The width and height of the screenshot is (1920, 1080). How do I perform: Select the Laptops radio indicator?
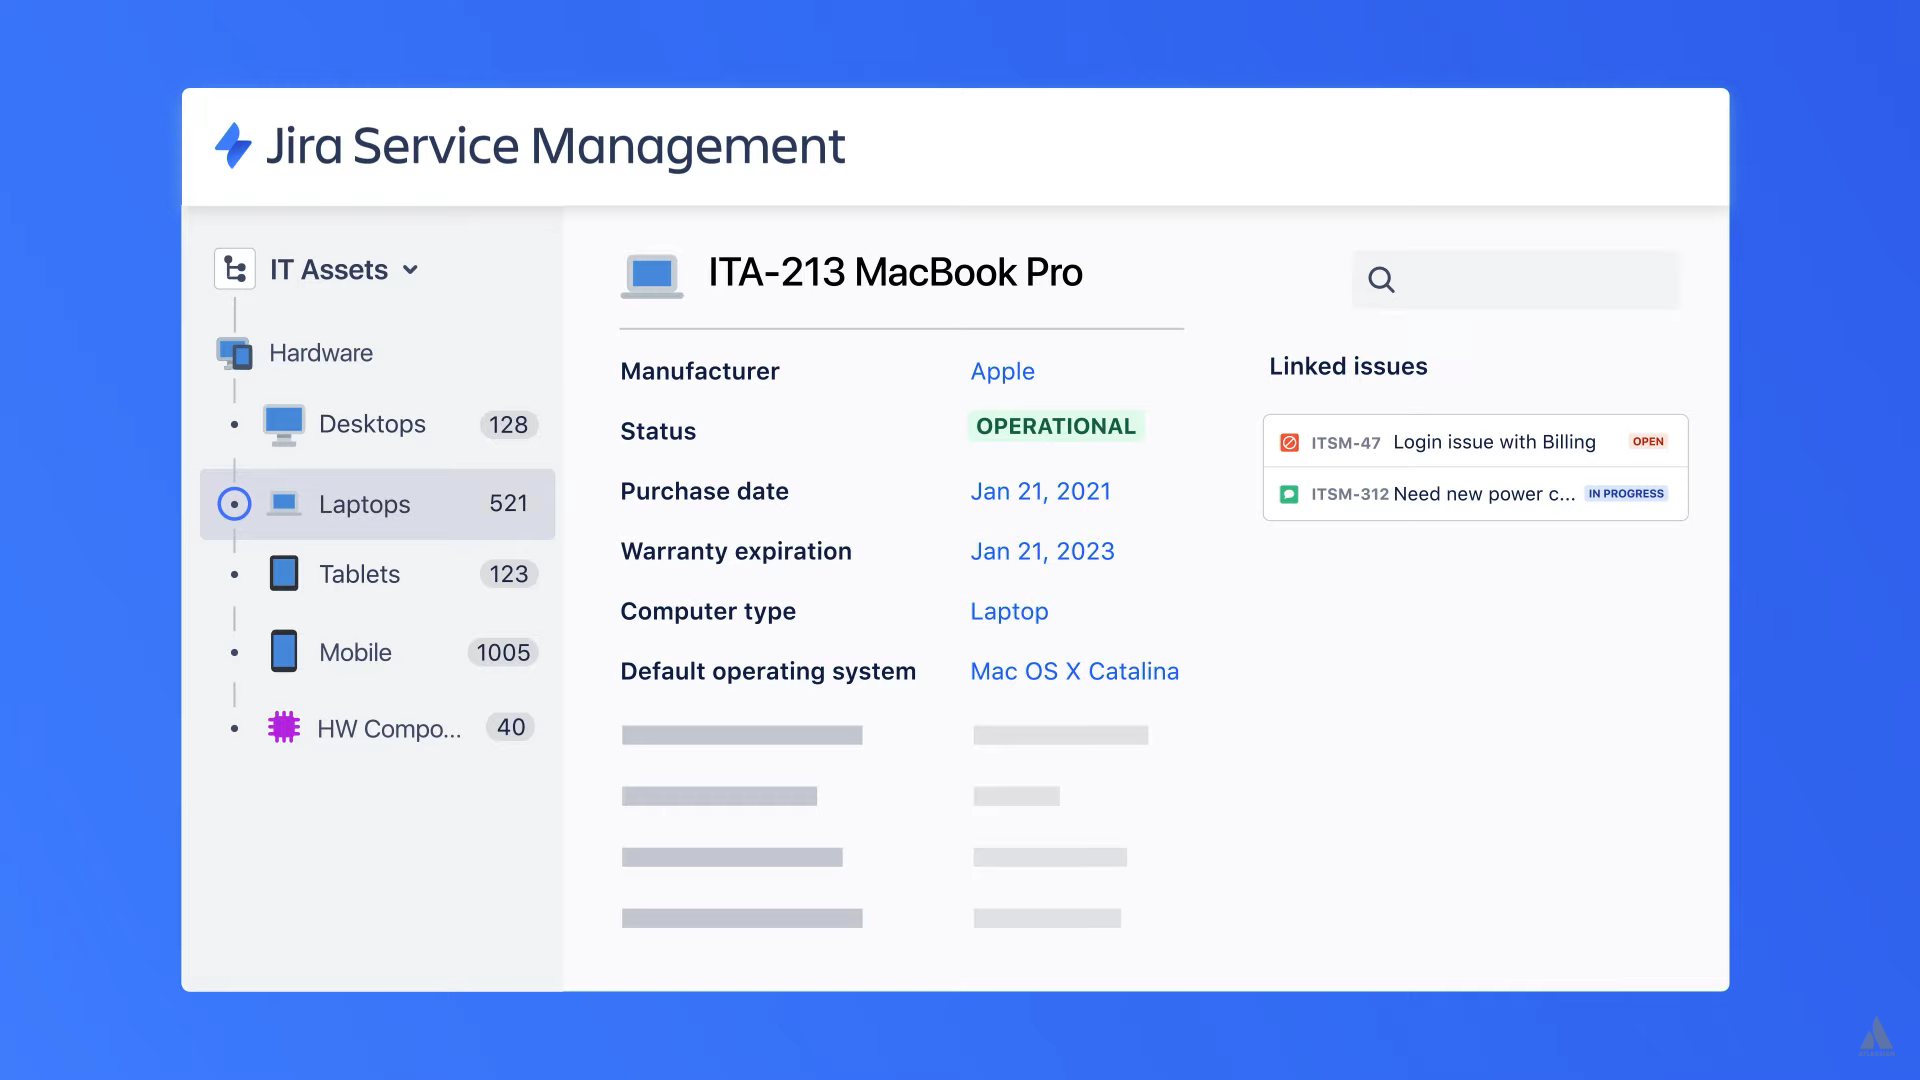tap(234, 504)
